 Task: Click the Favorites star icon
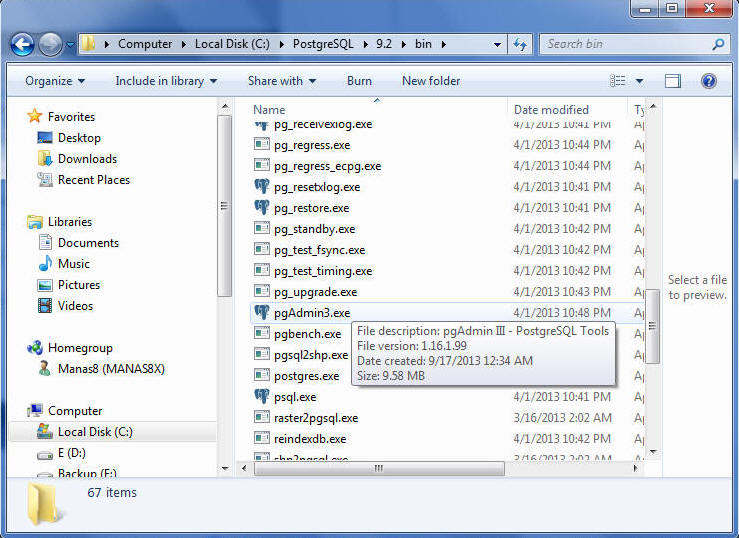35,116
